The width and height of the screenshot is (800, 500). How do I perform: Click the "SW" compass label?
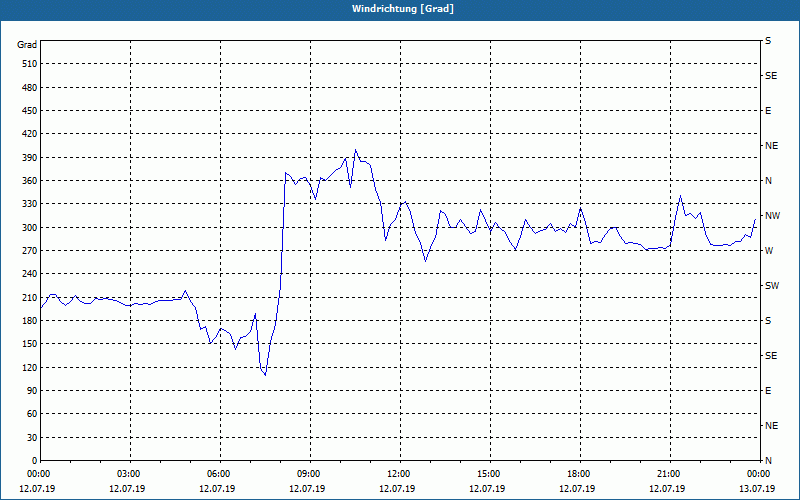point(772,286)
